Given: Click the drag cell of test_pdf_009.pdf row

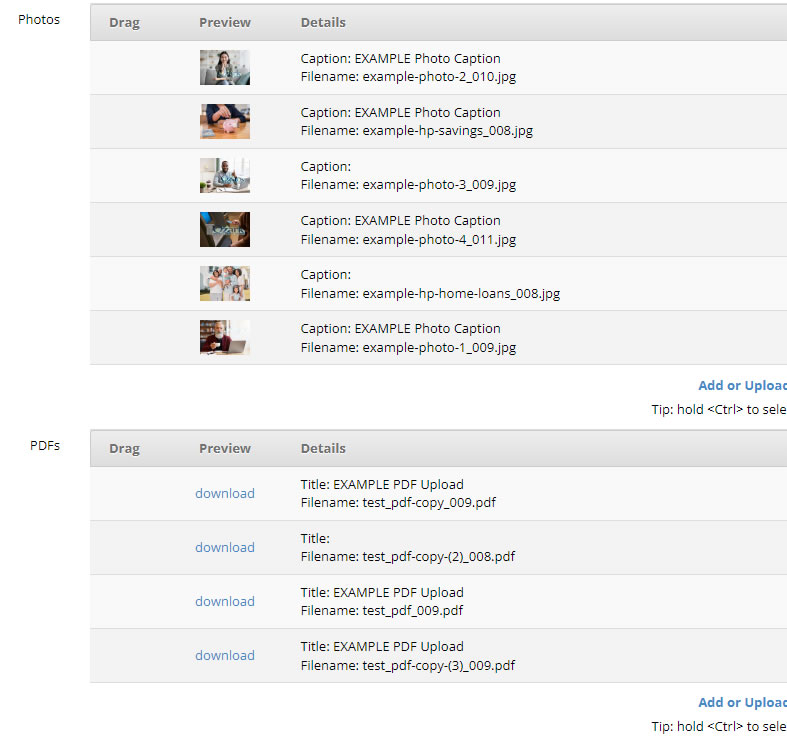Looking at the screenshot, I should point(124,601).
